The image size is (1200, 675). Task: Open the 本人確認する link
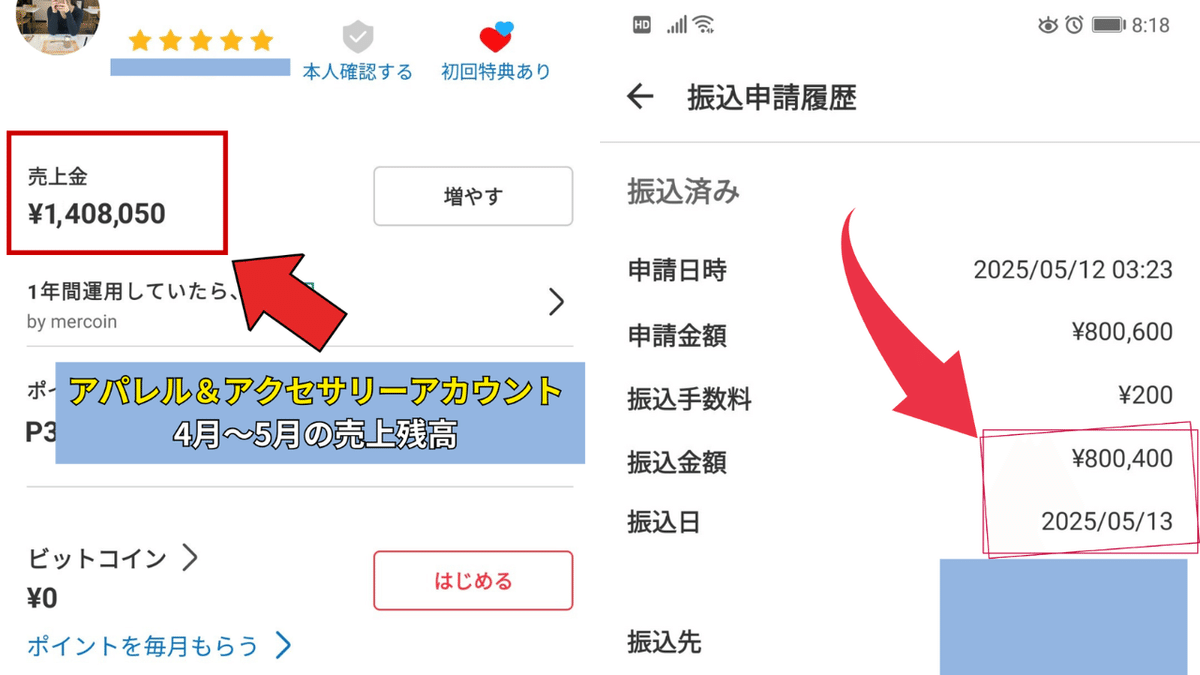tap(358, 72)
